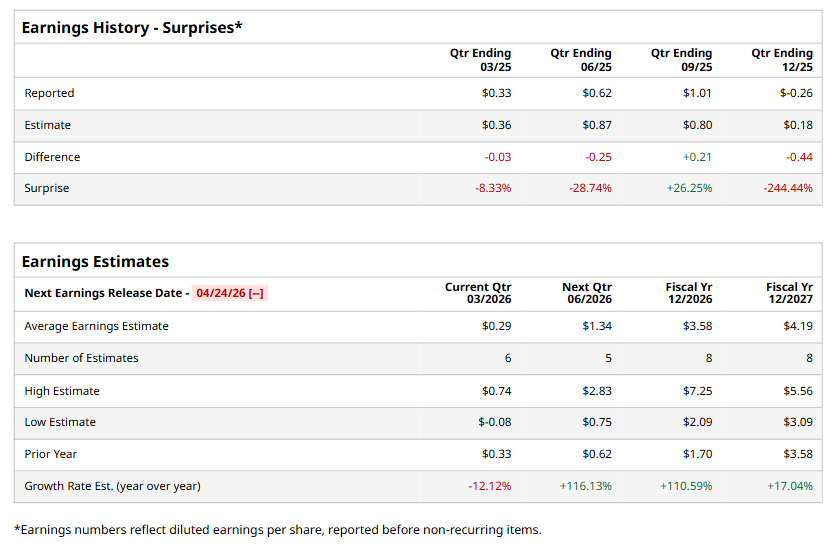
Task: Click the 04/24/26 earnings release date
Action: [230, 293]
